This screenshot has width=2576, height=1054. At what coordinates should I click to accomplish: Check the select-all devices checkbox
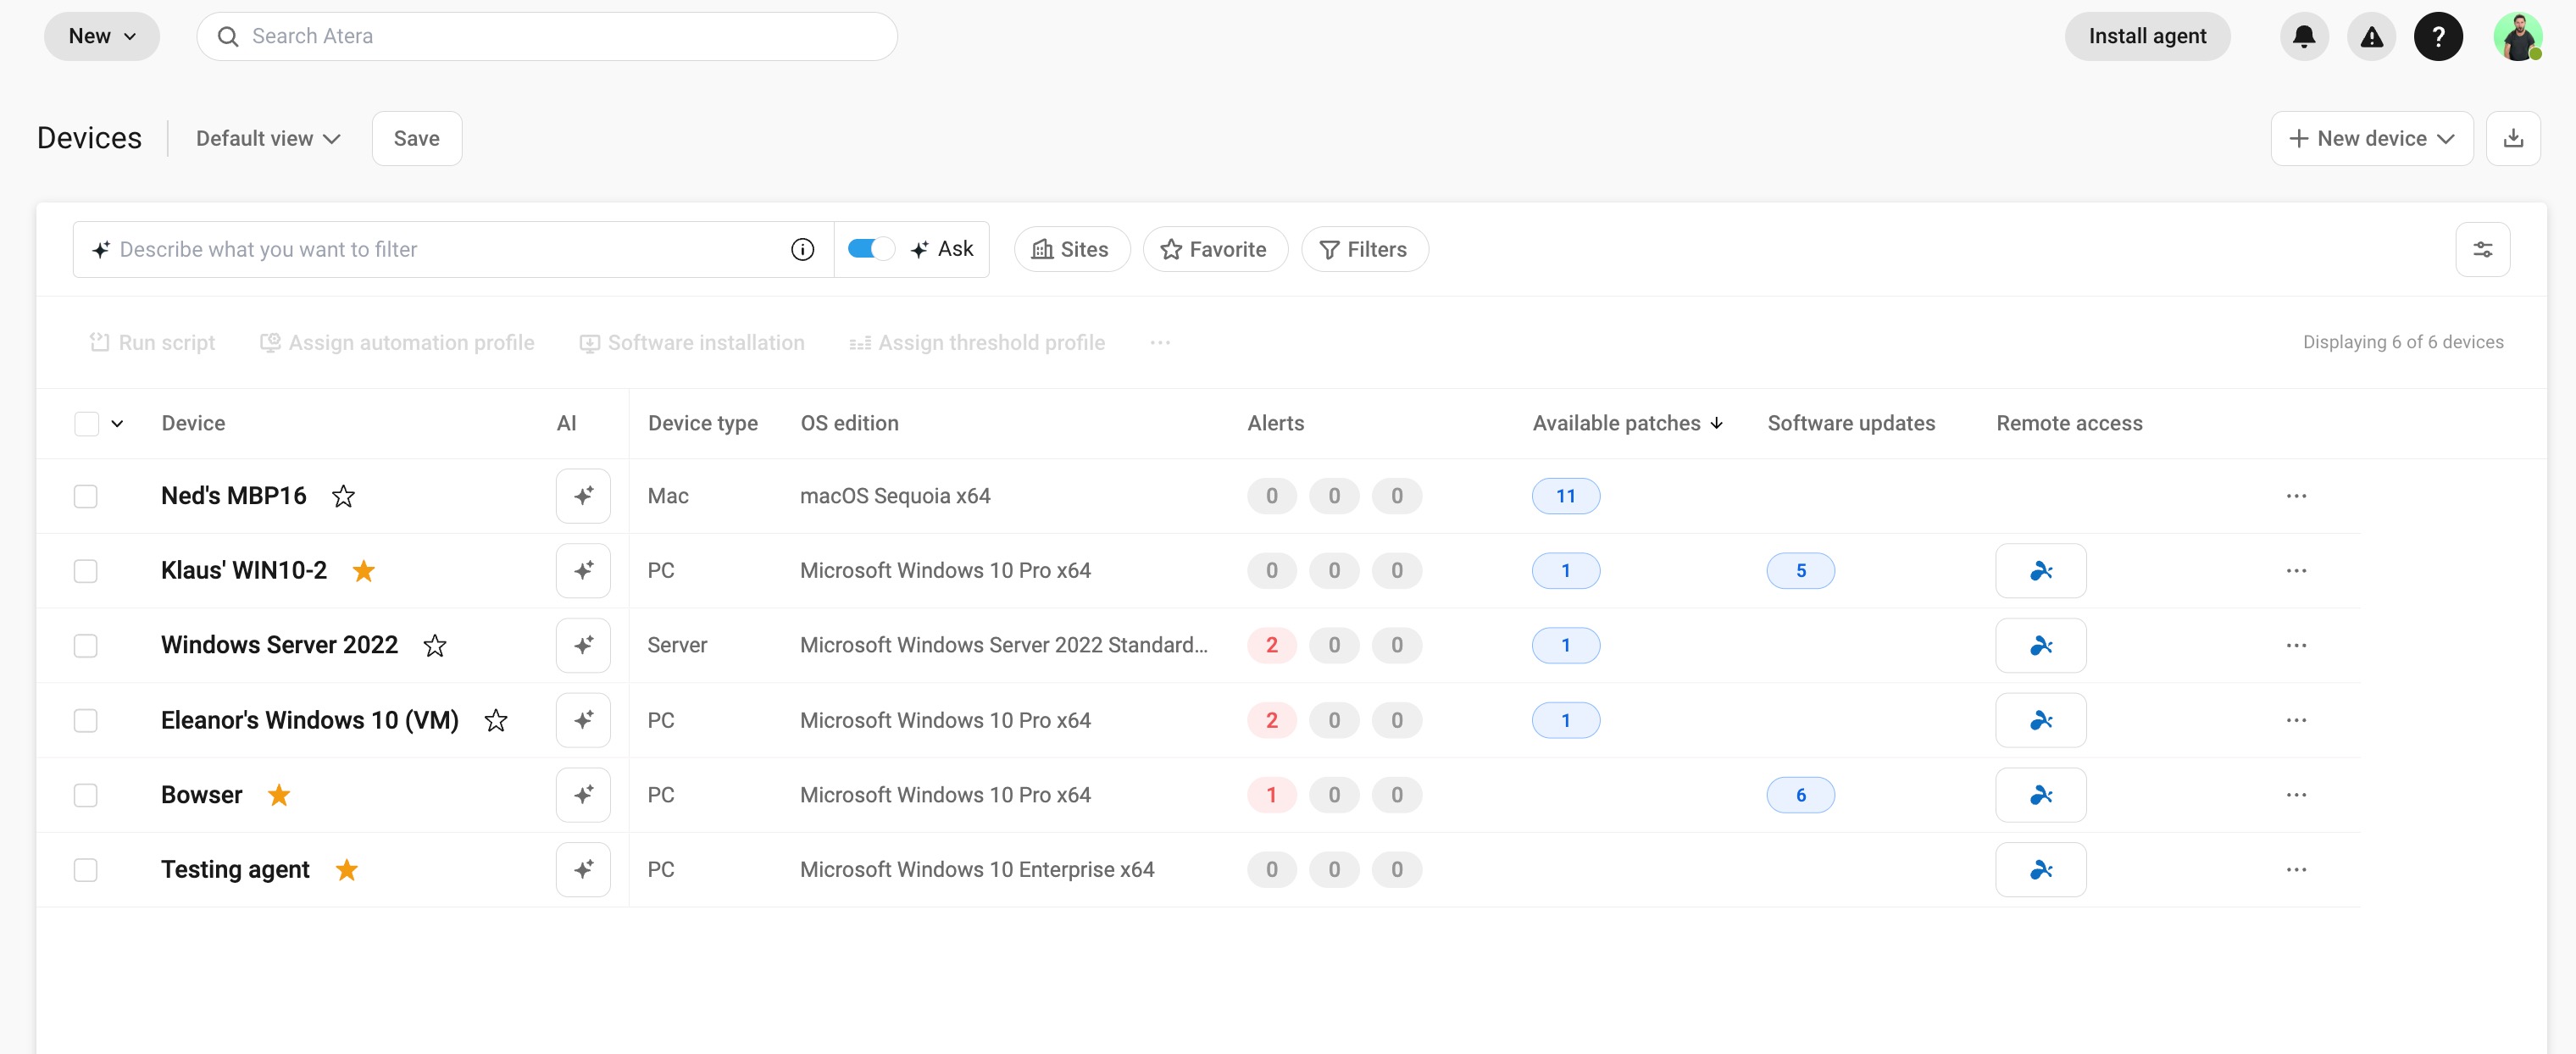[x=87, y=424]
